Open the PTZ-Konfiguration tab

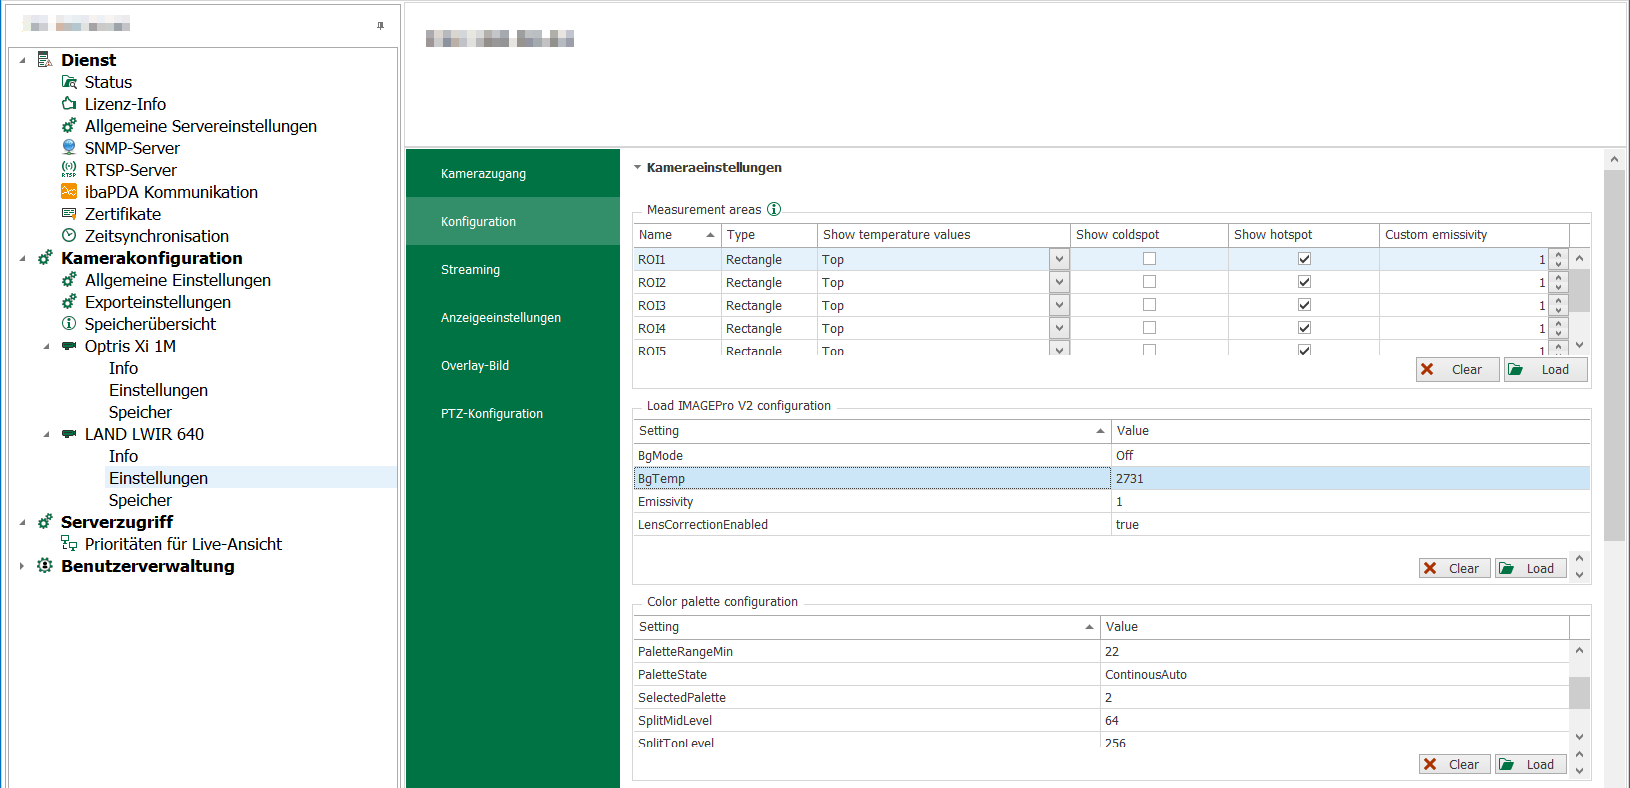(513, 413)
